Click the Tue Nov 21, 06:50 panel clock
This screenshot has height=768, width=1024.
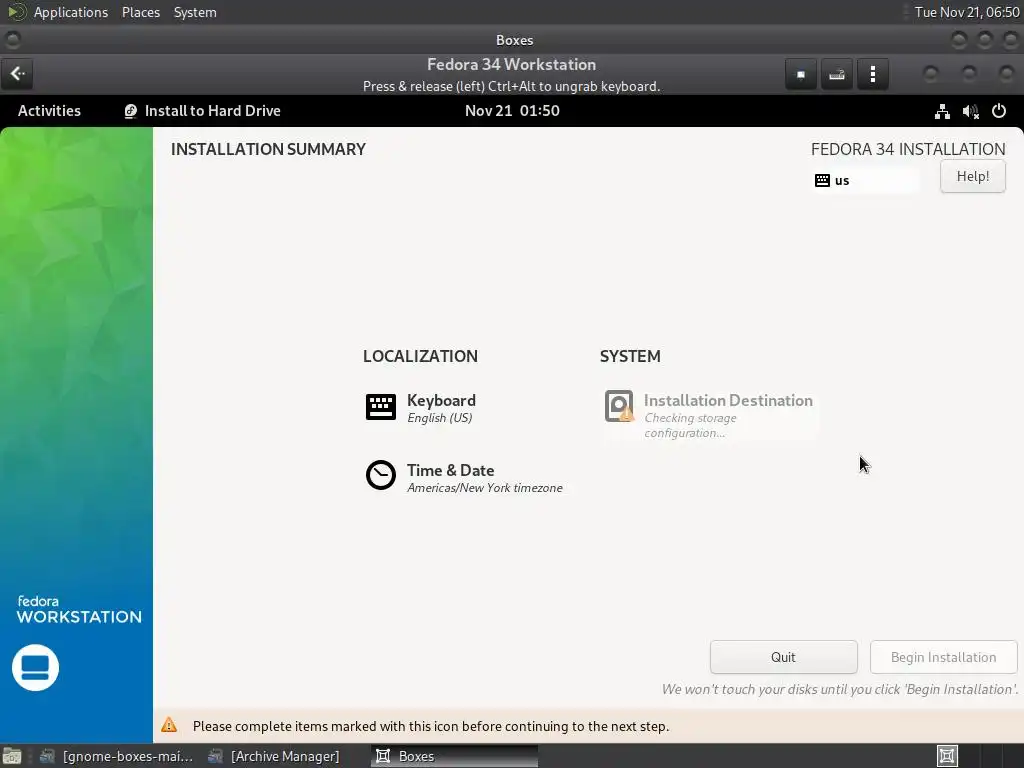coord(967,12)
